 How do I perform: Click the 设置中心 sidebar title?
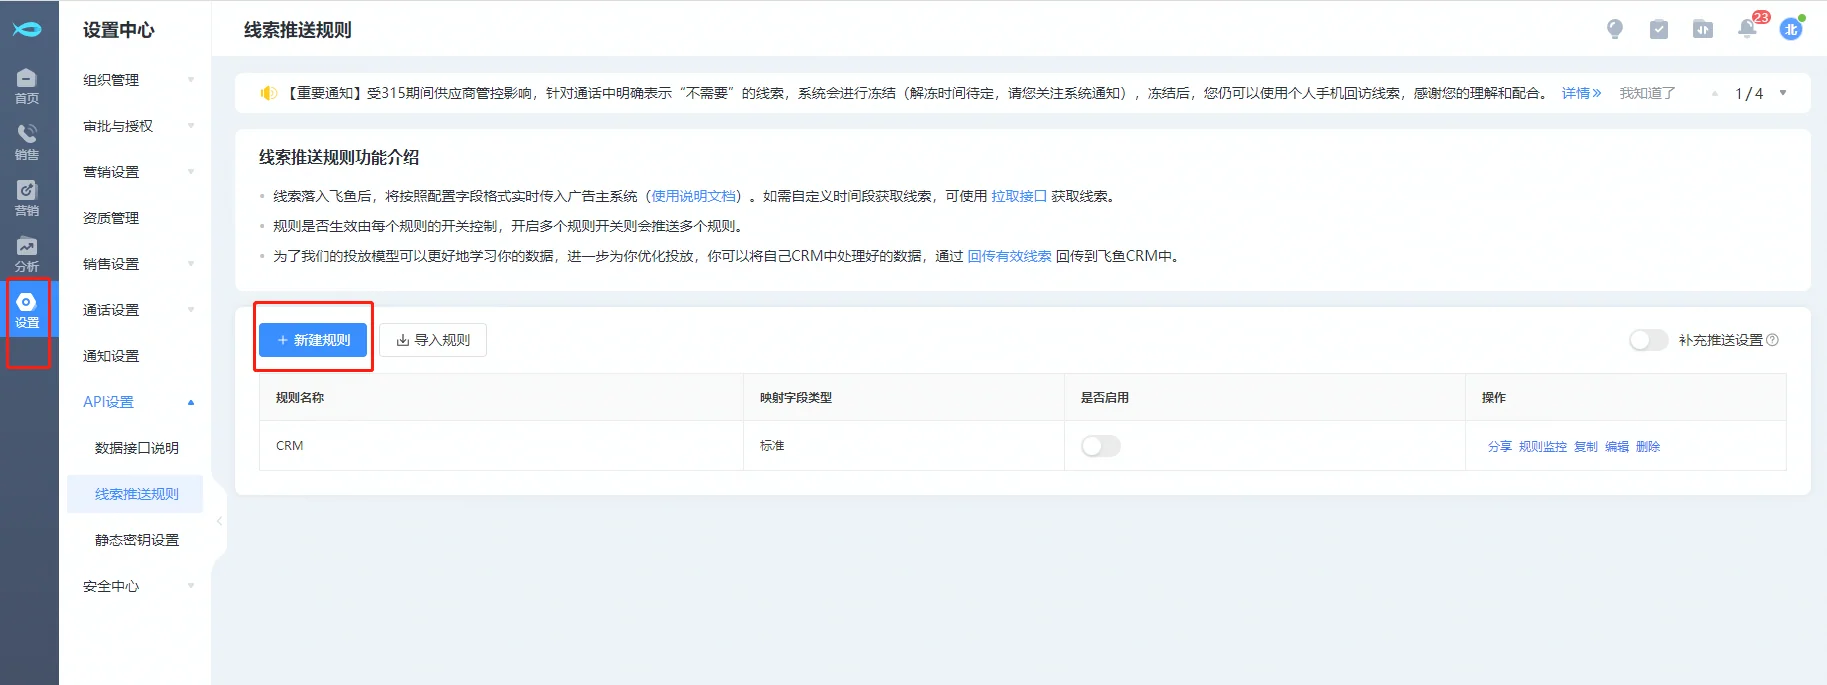click(119, 30)
